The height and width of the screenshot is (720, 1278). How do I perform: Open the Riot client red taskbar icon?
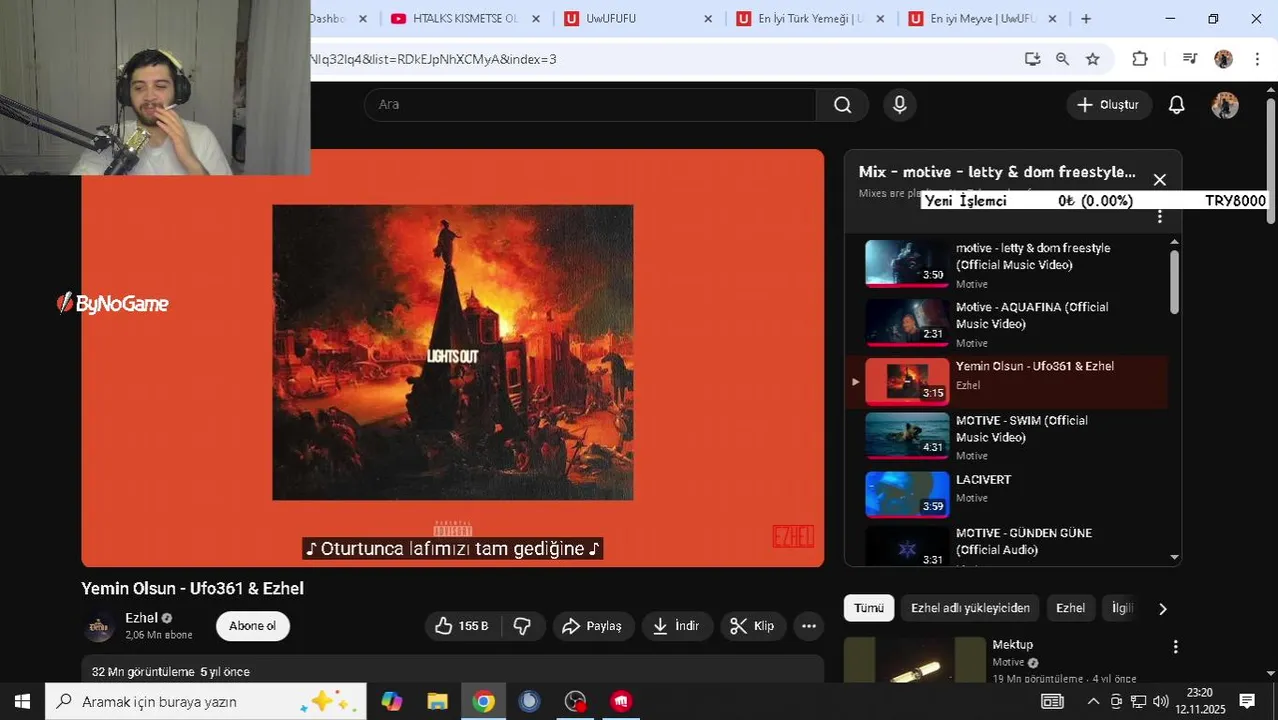coord(621,701)
